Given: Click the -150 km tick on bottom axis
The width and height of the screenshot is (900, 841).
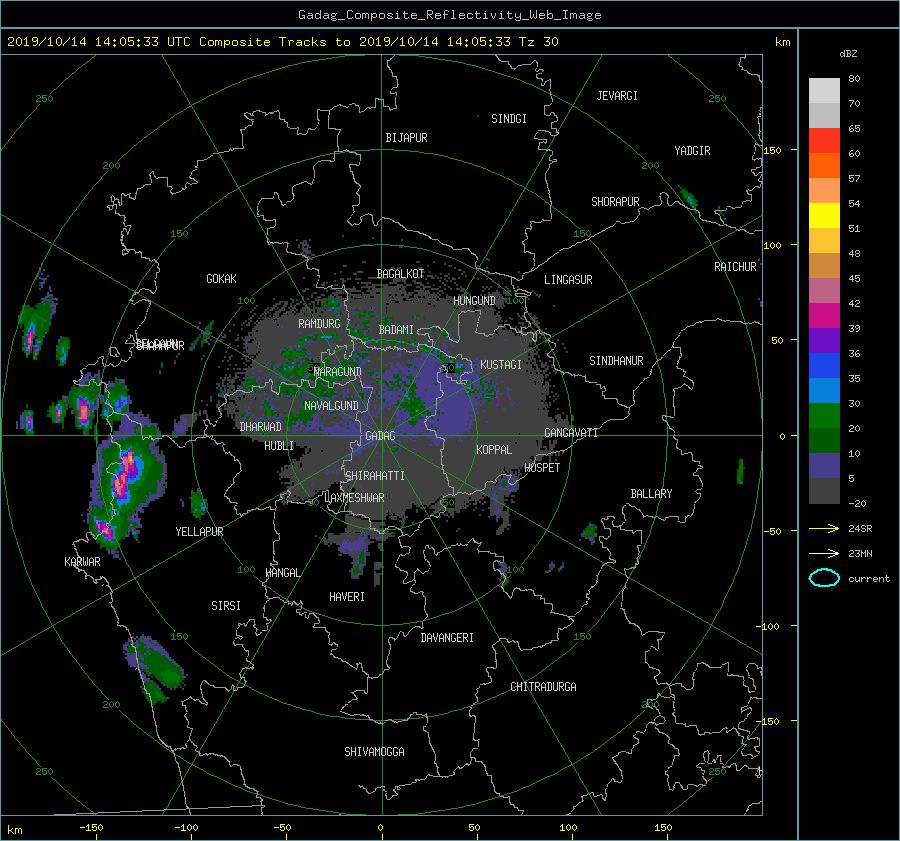Looking at the screenshot, I should (x=91, y=828).
